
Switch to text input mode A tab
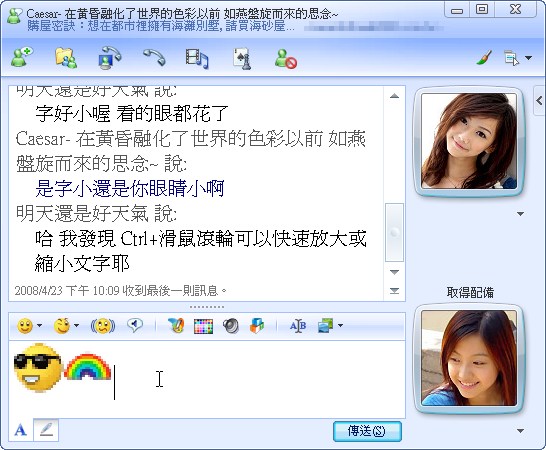point(21,430)
